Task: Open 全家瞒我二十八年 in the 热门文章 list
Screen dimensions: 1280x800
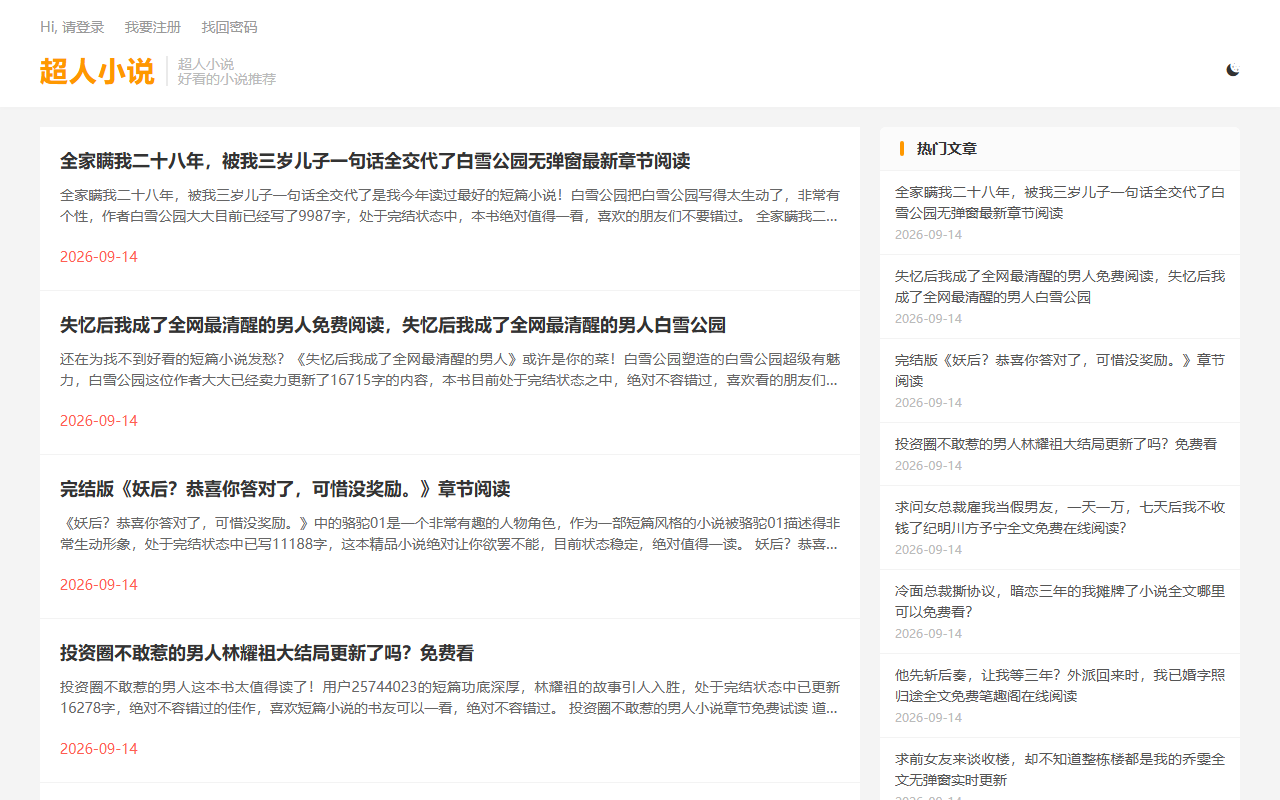Action: pyautogui.click(x=1060, y=202)
